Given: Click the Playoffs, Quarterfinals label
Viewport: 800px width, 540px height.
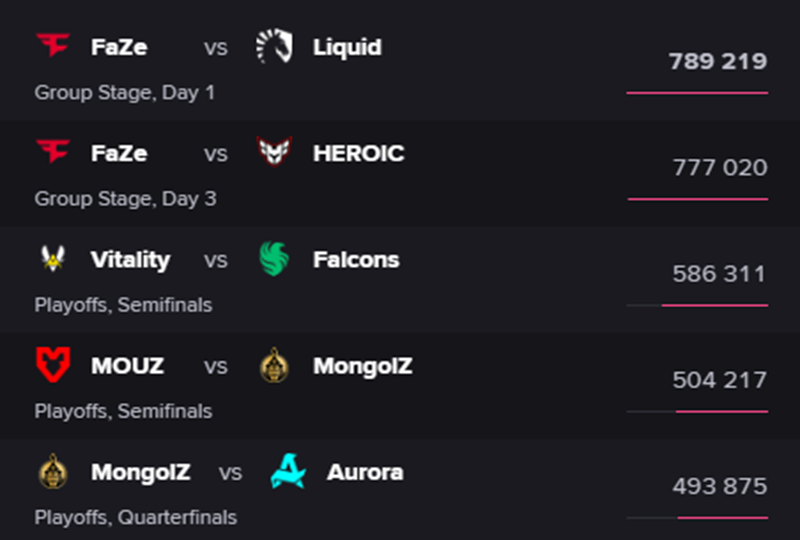Looking at the screenshot, I should pyautogui.click(x=136, y=518).
